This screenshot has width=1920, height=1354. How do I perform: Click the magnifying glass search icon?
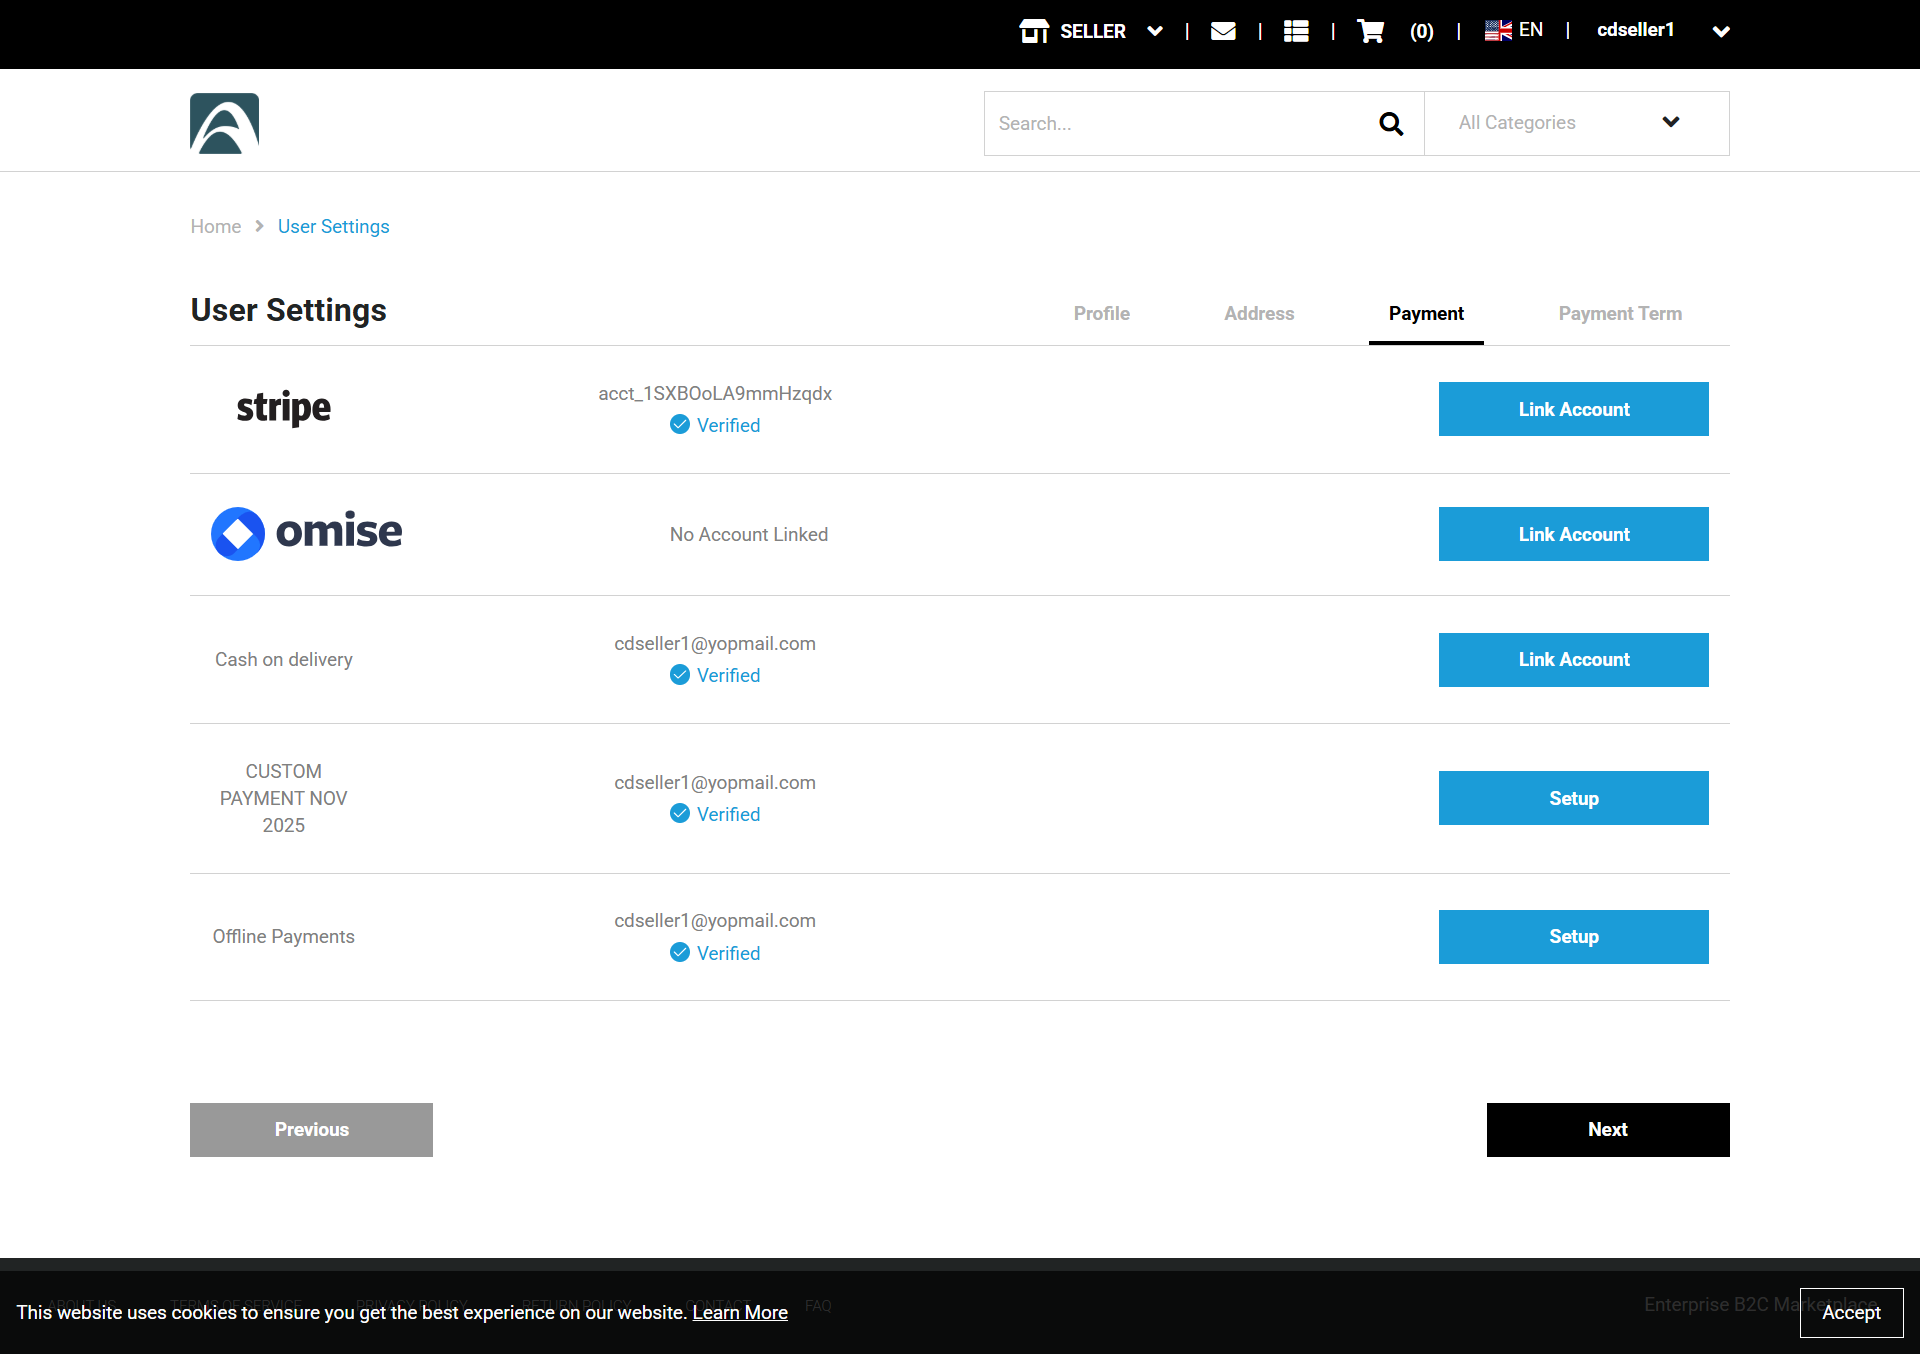point(1391,123)
